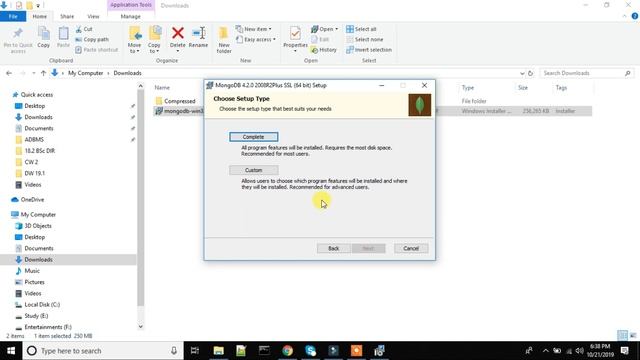Click the Up one level arrow
640x360 pixels.
pos(43,73)
